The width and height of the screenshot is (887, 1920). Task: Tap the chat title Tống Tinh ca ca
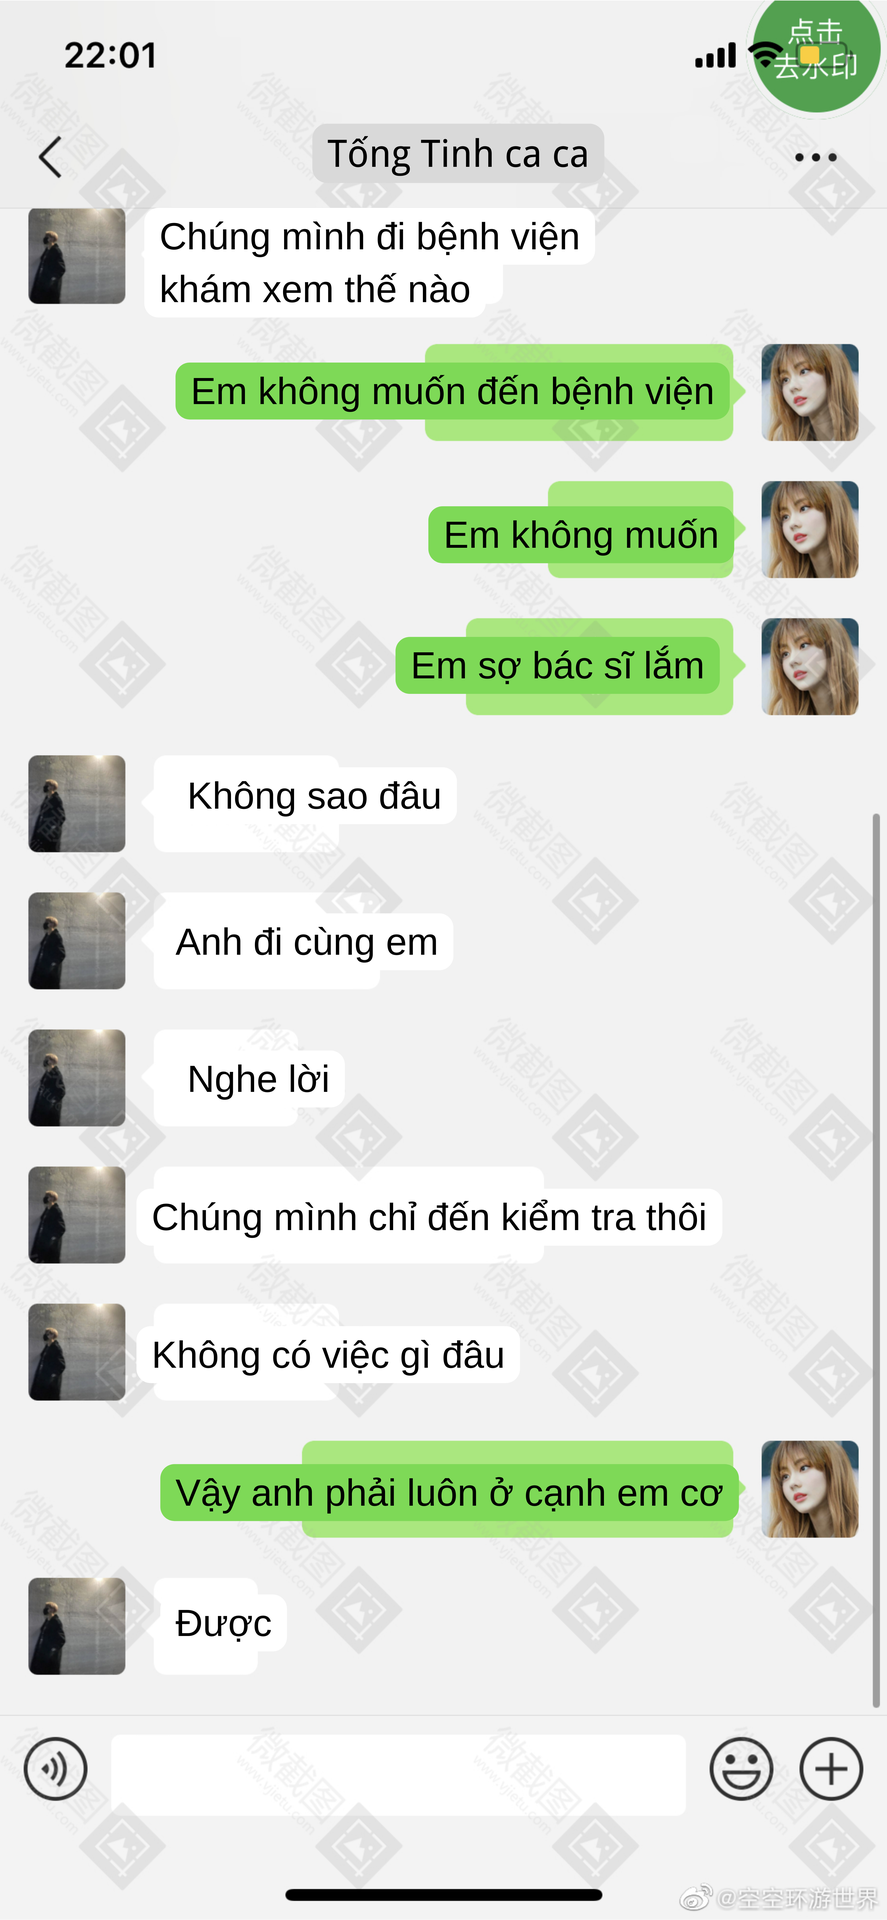click(458, 154)
